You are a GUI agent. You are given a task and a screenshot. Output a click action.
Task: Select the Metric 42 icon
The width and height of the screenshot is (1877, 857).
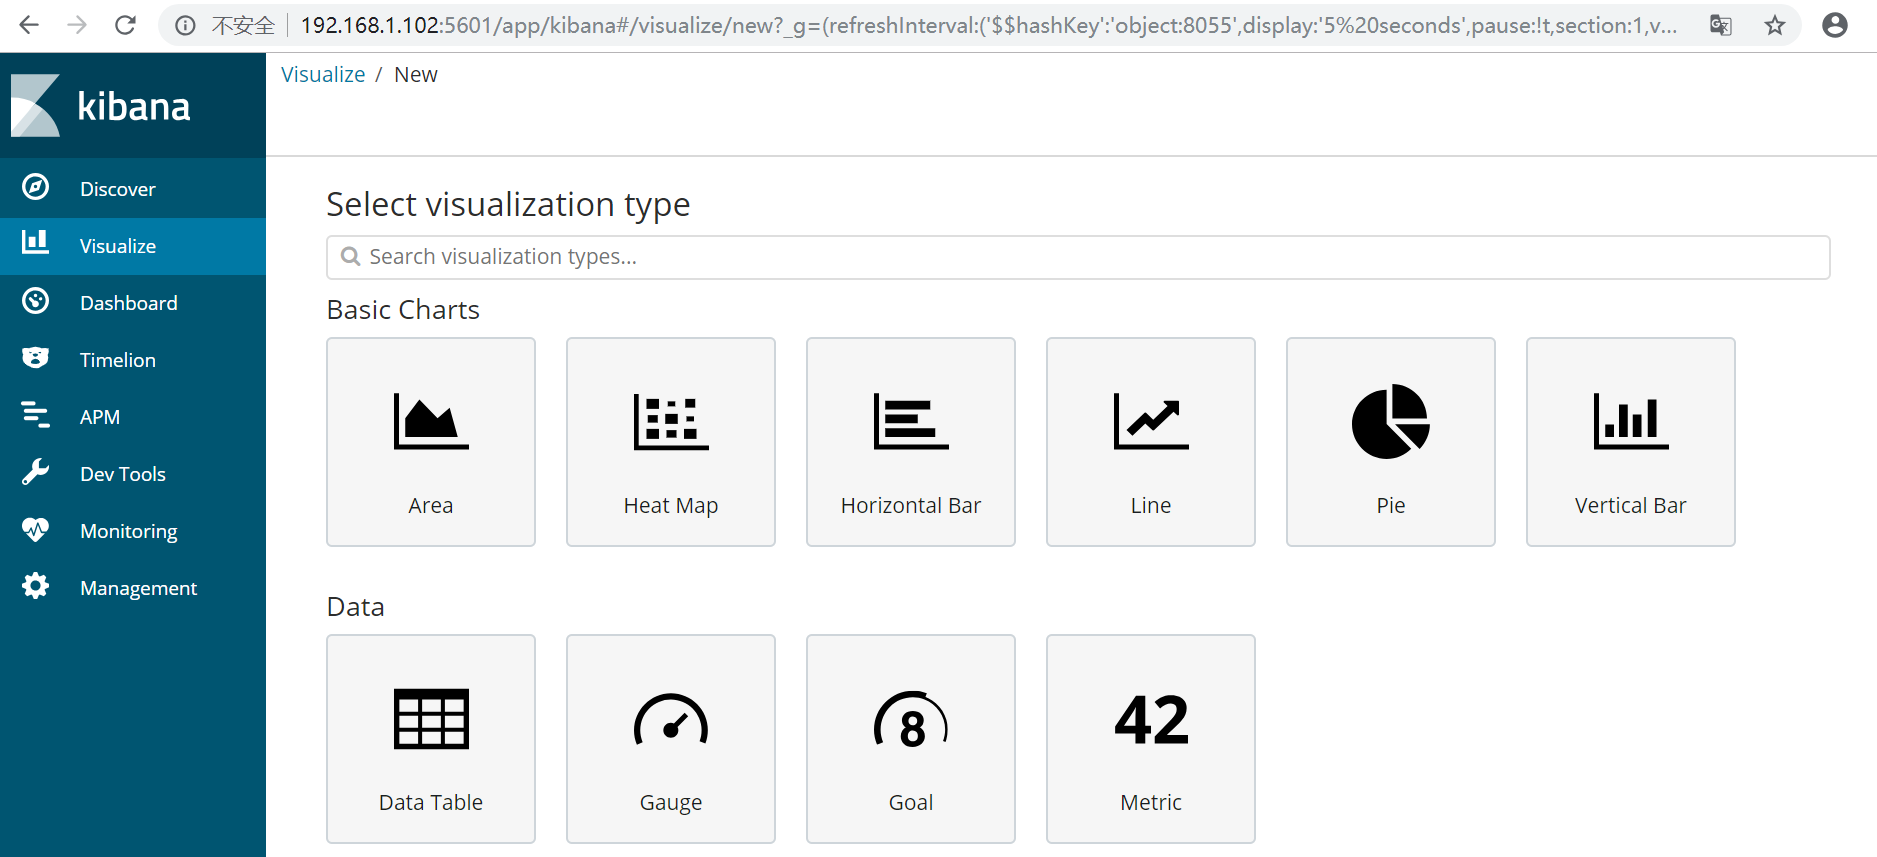1151,719
